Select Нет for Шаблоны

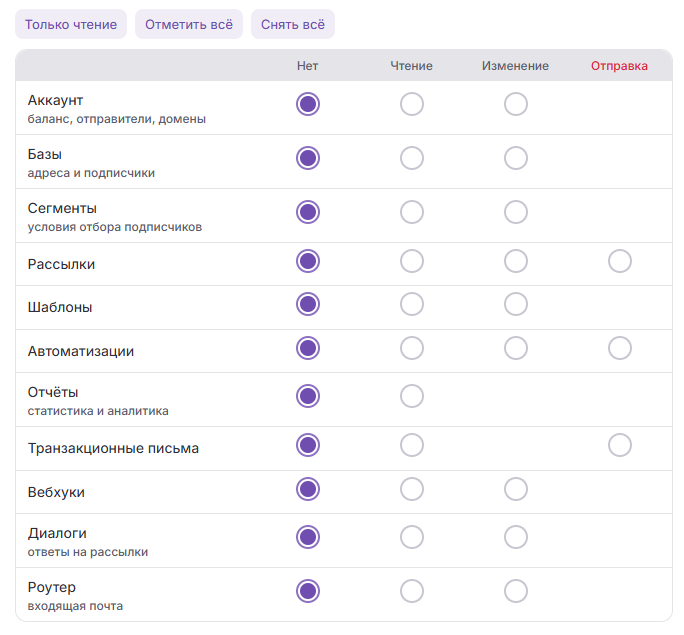pos(308,304)
